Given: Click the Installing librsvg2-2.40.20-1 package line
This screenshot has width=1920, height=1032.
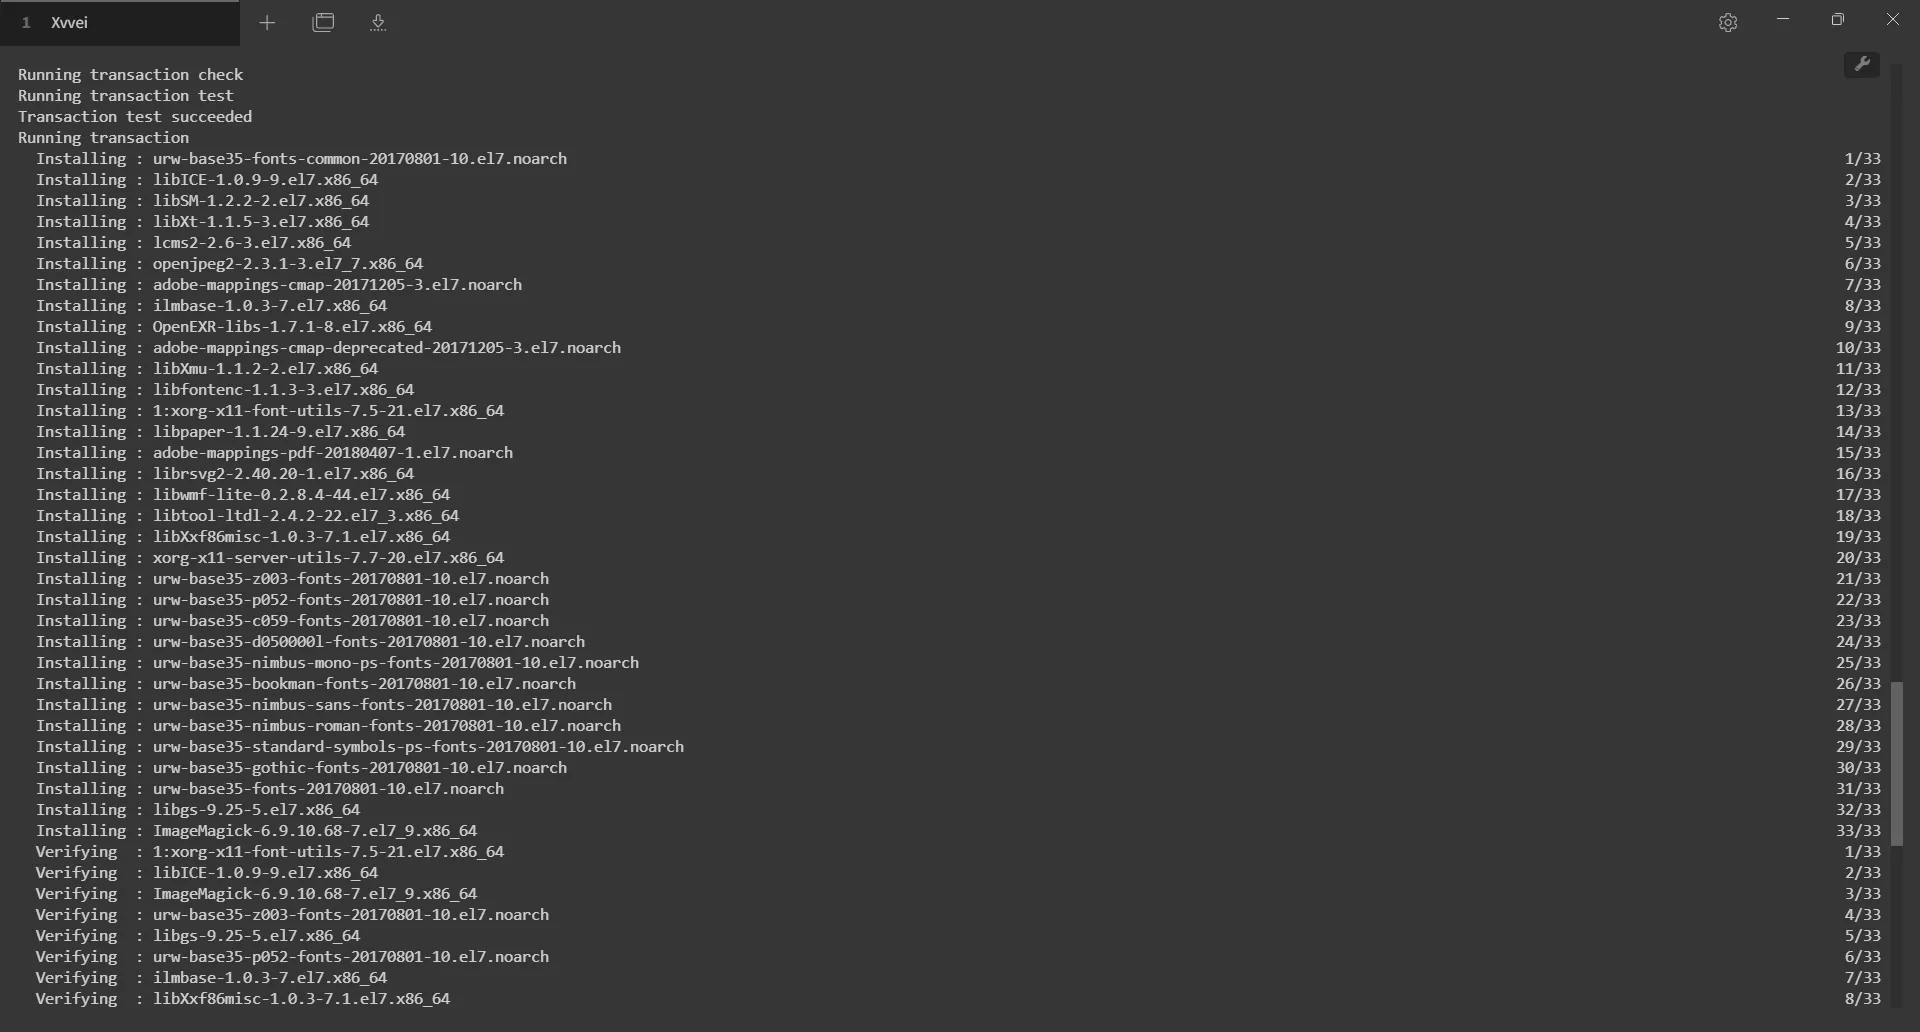Looking at the screenshot, I should point(225,473).
